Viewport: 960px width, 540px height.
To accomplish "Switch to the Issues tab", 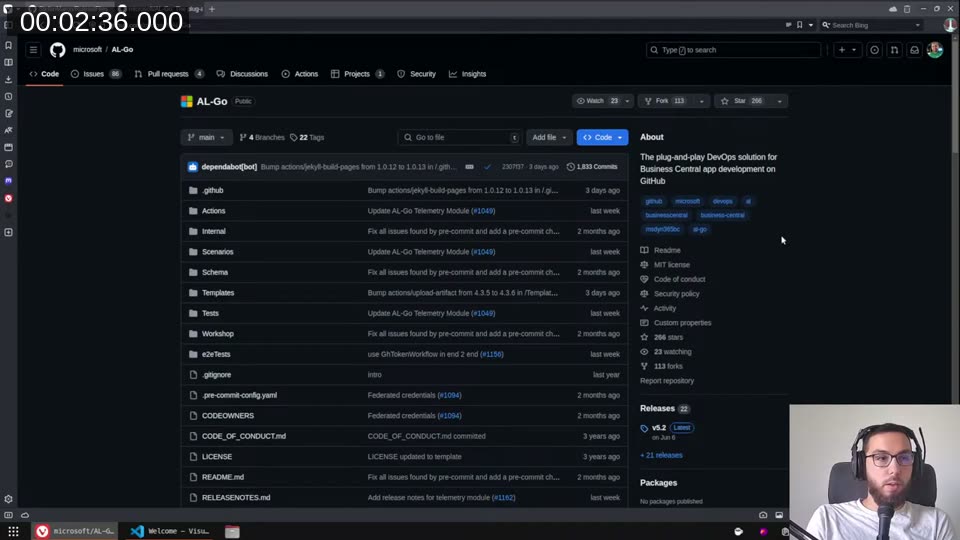I will click(96, 74).
